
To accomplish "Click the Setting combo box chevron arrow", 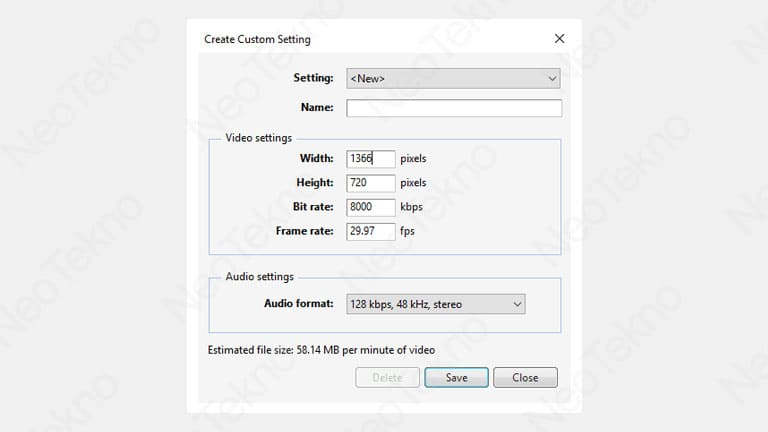I will coord(551,79).
